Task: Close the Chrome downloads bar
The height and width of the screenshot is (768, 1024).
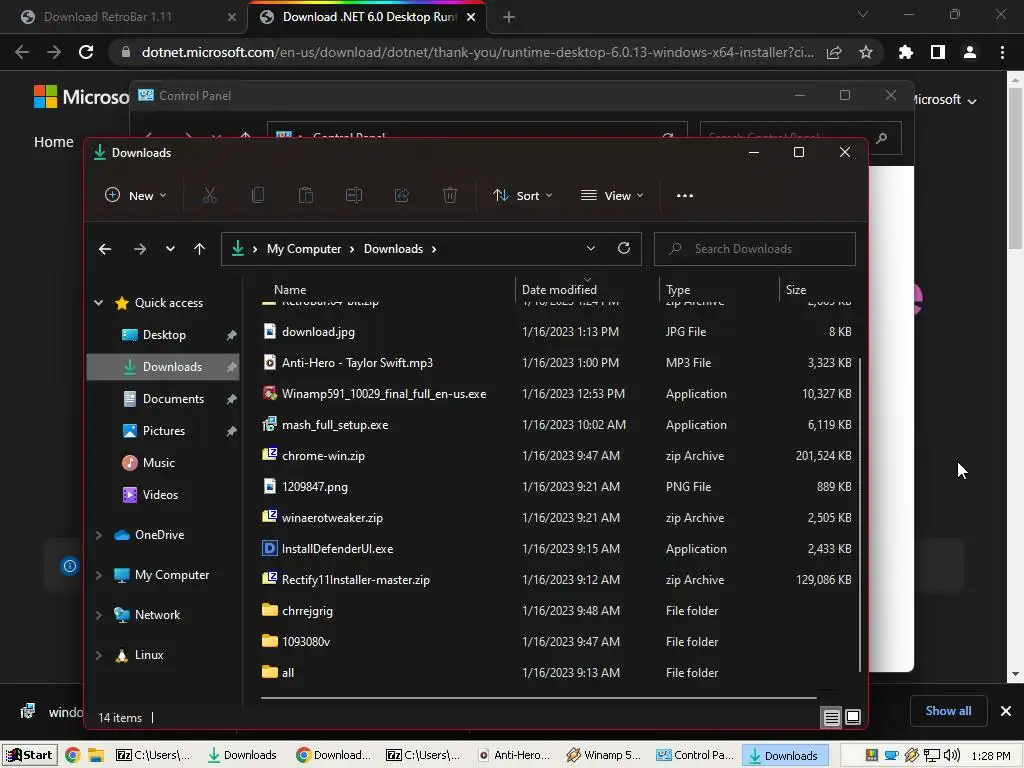Action: tap(1006, 711)
